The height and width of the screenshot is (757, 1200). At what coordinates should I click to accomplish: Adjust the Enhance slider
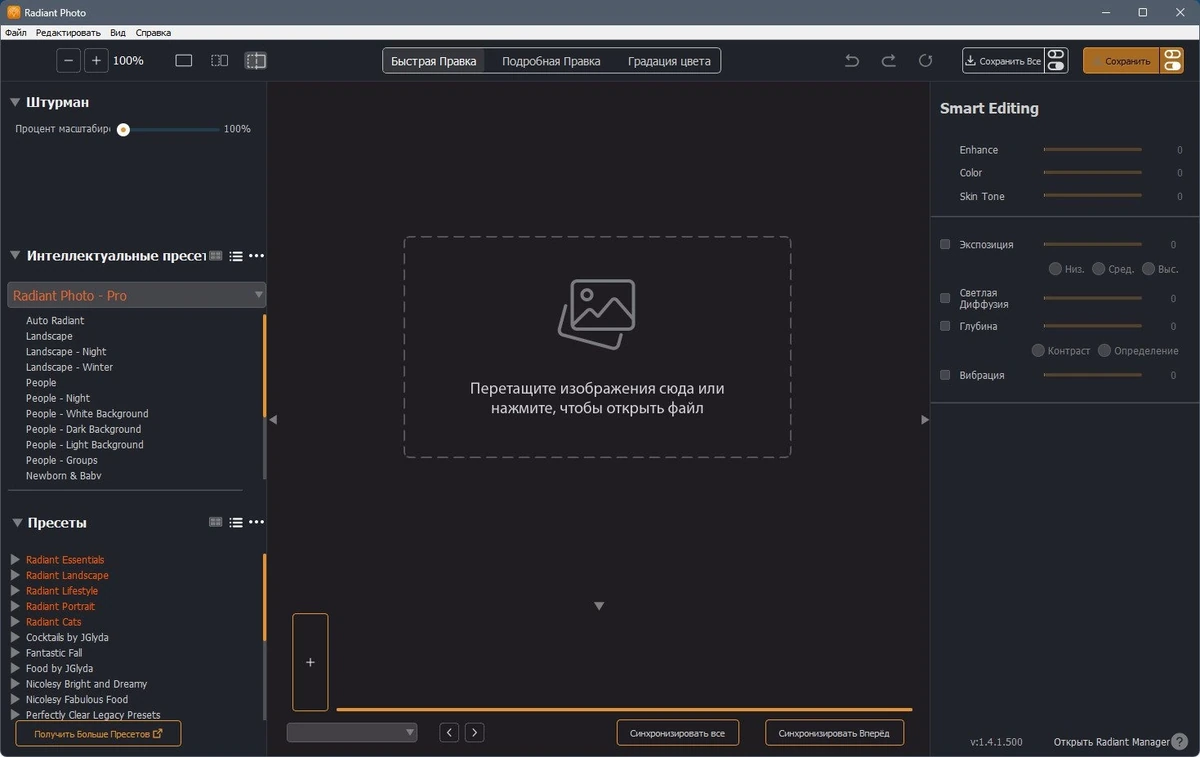pyautogui.click(x=1092, y=150)
